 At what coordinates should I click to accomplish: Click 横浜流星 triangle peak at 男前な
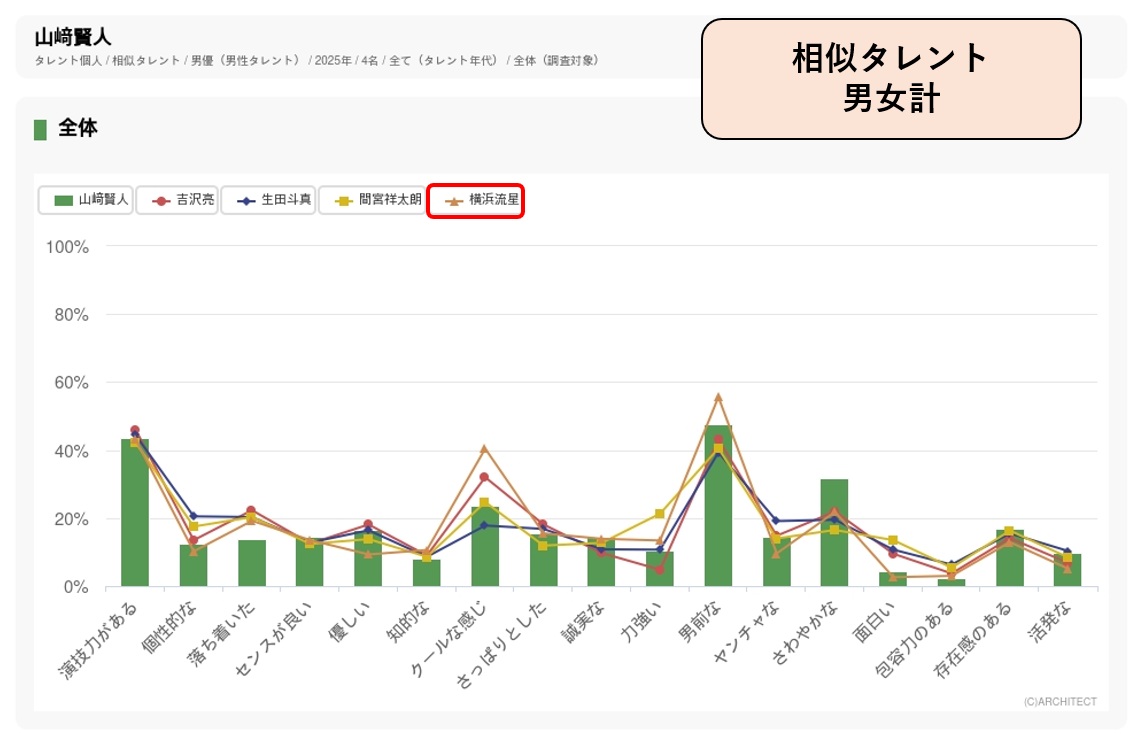[x=718, y=397]
